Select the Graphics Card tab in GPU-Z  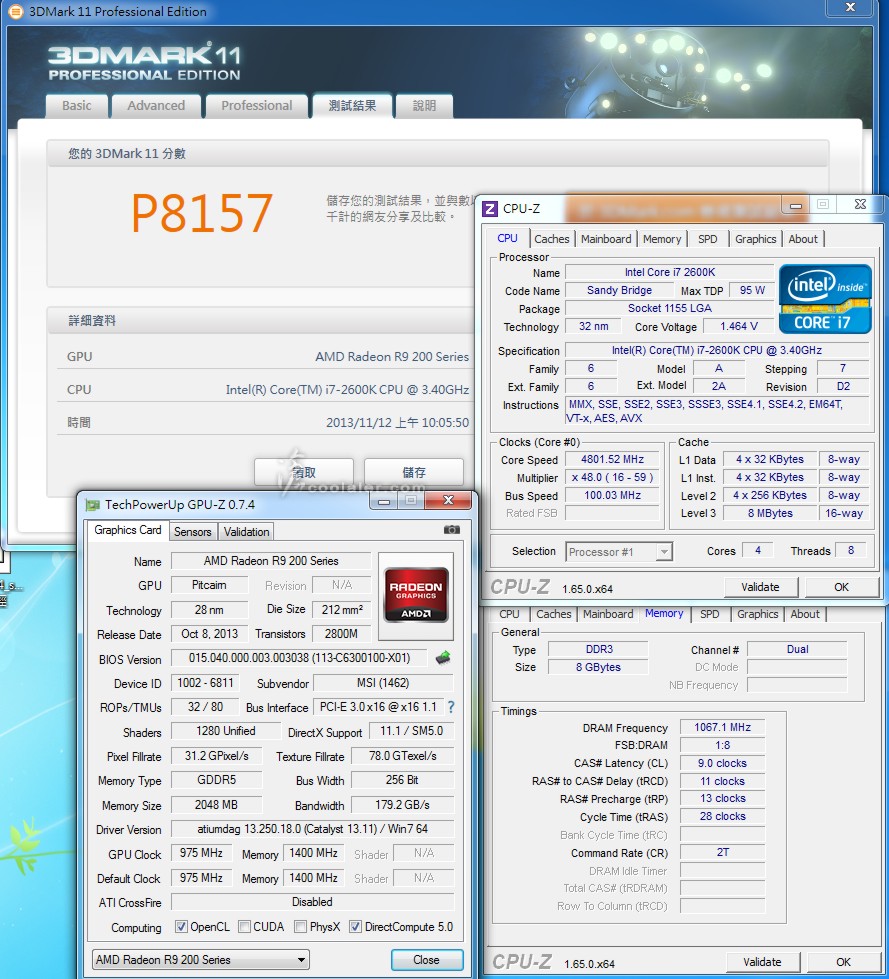coord(127,530)
